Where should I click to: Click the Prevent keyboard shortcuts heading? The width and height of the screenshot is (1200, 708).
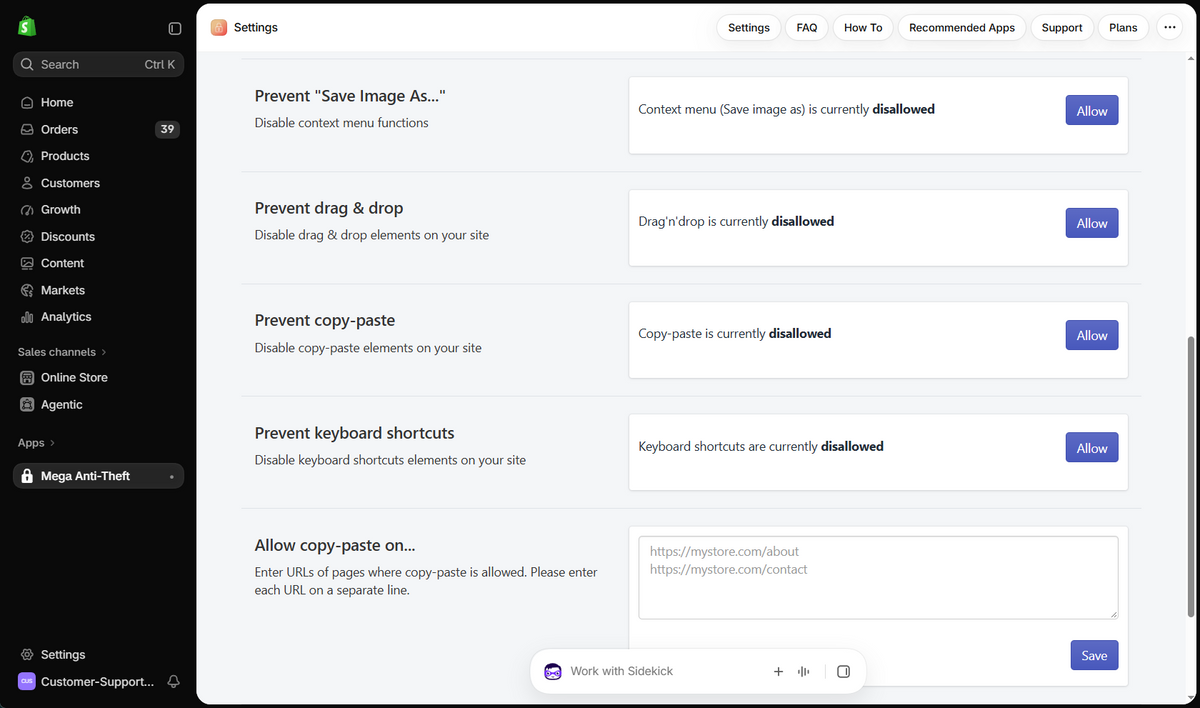pos(354,433)
